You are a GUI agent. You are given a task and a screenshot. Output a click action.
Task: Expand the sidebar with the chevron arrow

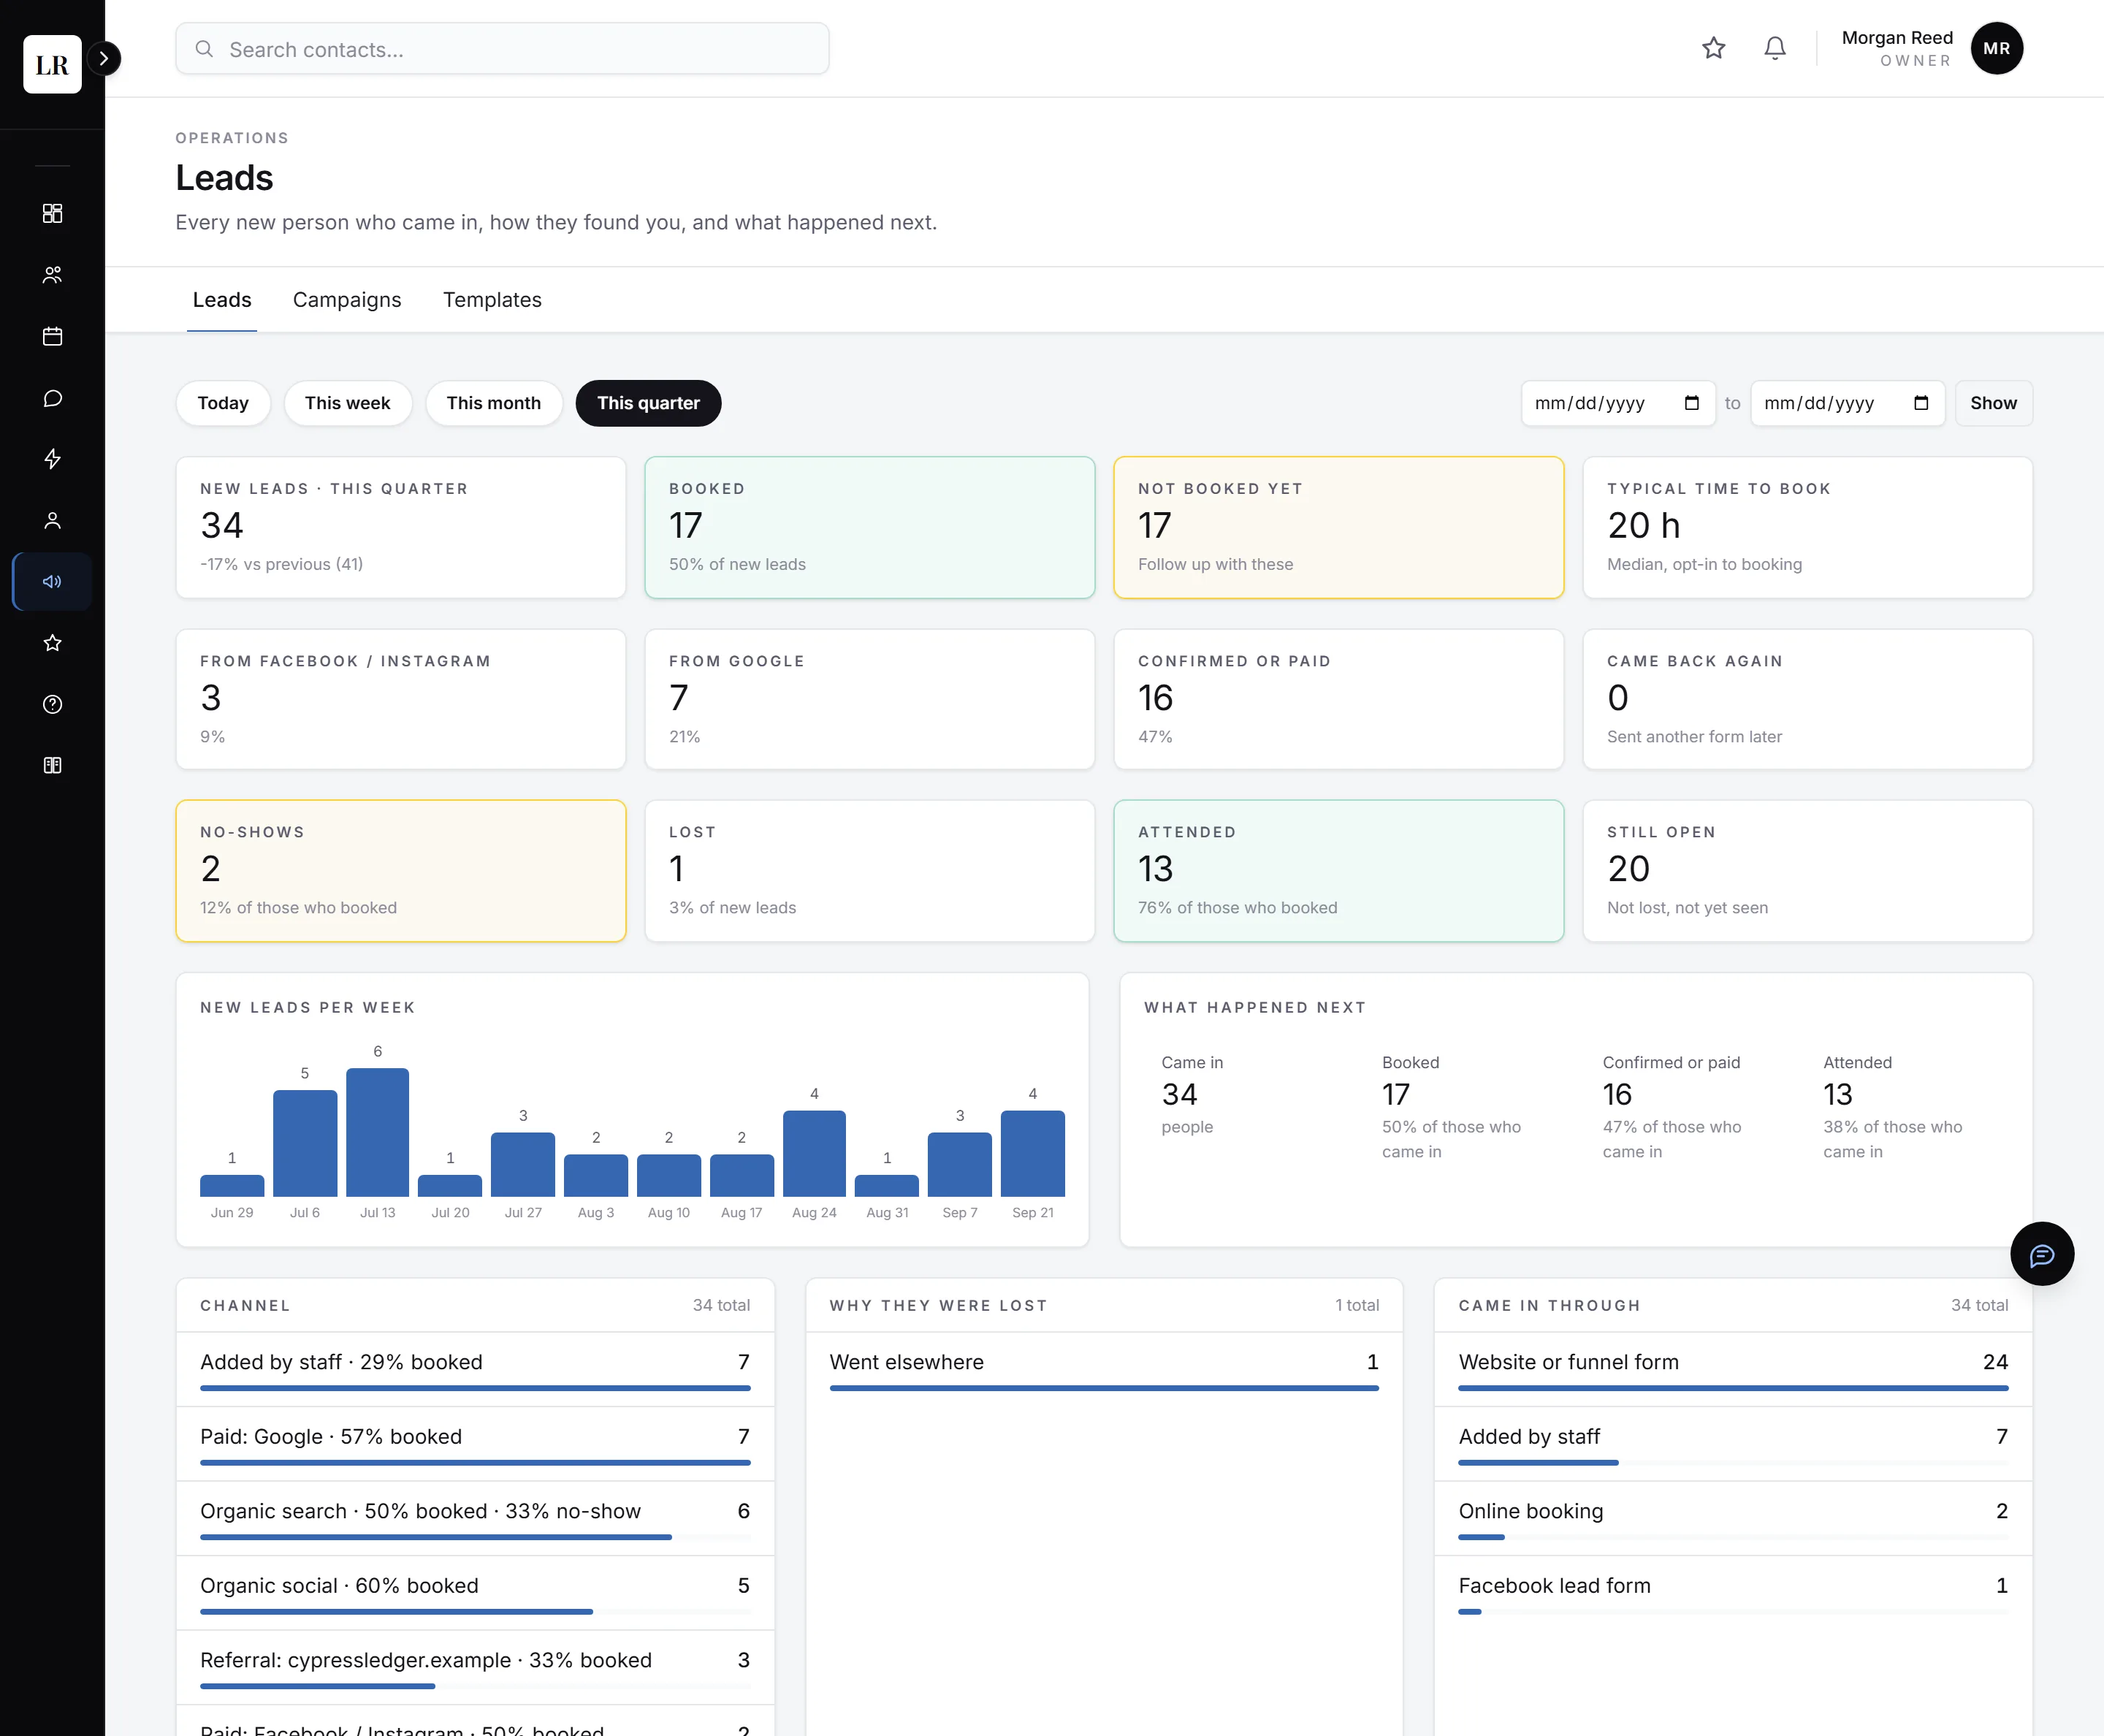[104, 58]
